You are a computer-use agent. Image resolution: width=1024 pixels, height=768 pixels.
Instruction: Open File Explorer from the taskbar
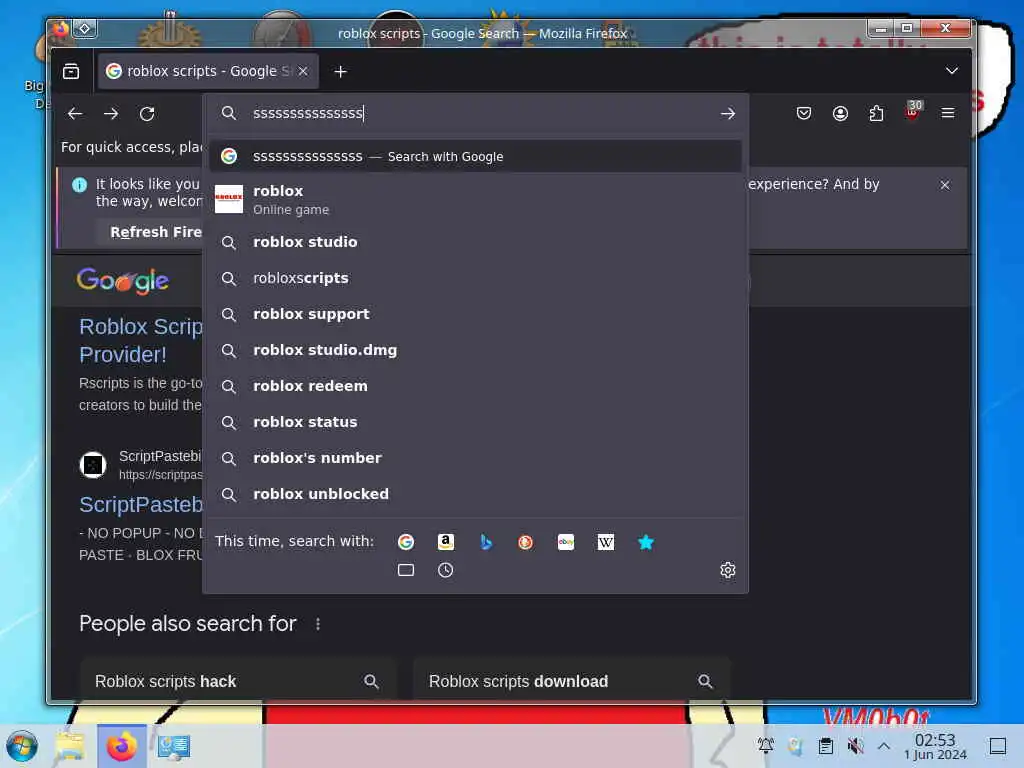click(x=70, y=746)
